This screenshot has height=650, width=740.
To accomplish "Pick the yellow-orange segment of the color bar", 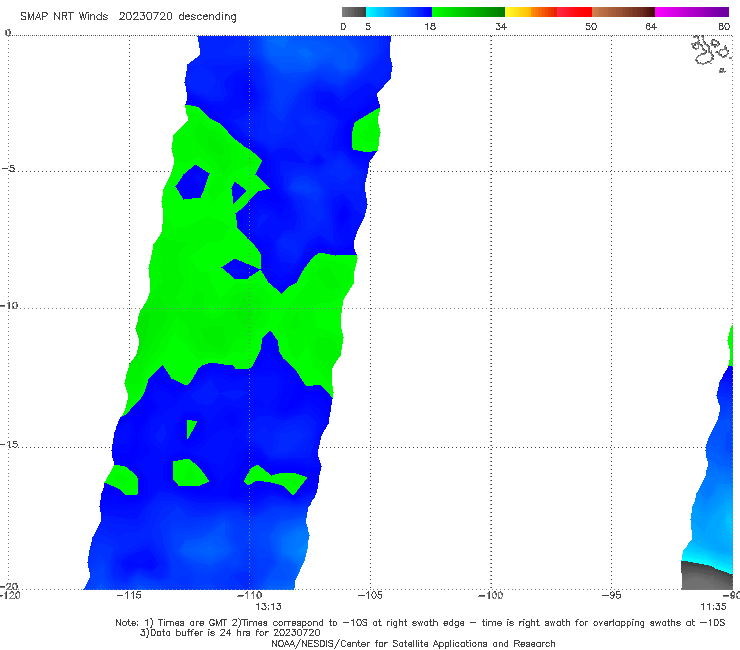I will tap(530, 12).
